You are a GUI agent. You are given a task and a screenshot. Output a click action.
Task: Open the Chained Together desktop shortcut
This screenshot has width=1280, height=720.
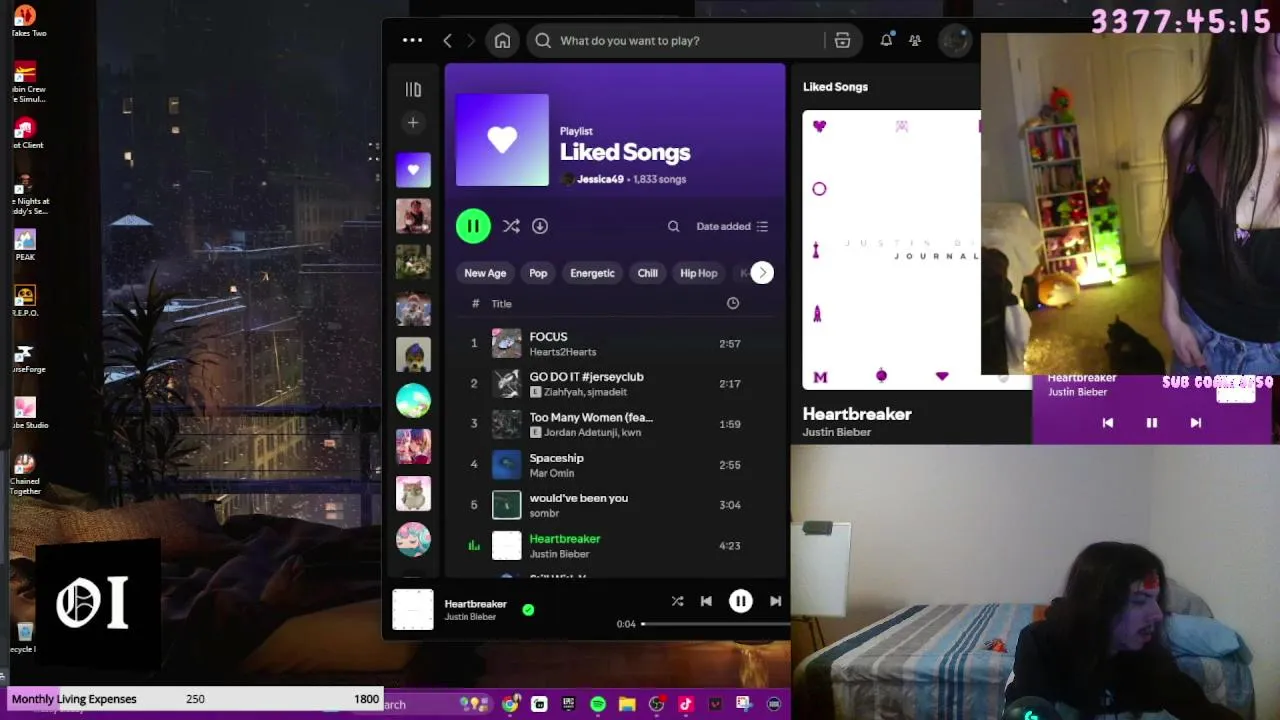tap(25, 473)
